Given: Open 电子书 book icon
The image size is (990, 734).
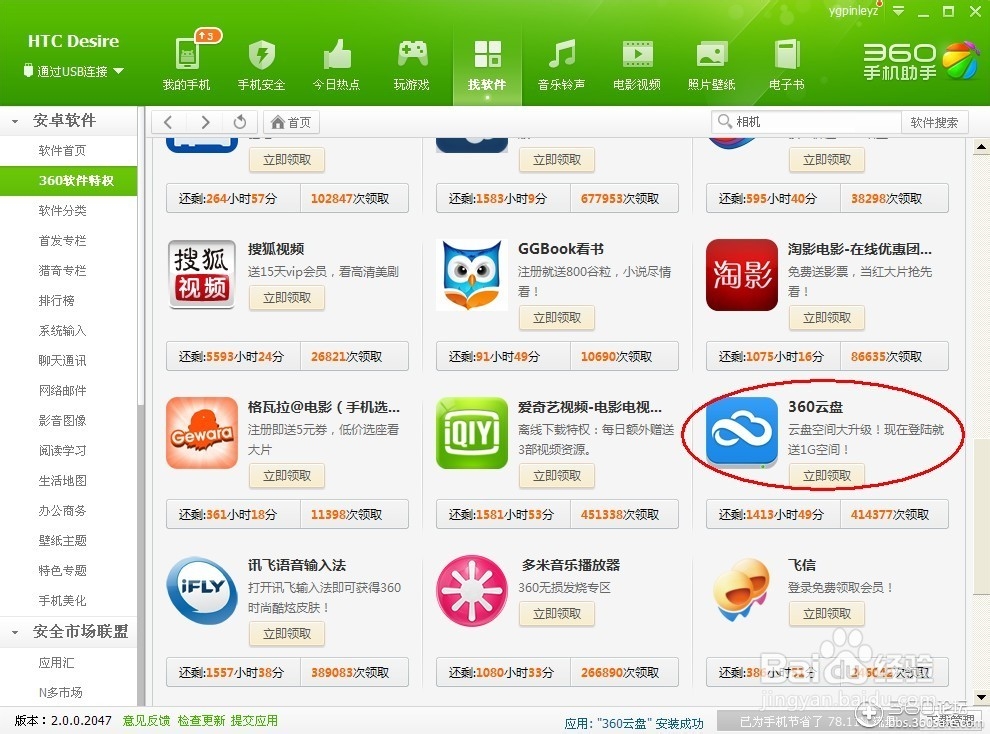Looking at the screenshot, I should point(787,63).
